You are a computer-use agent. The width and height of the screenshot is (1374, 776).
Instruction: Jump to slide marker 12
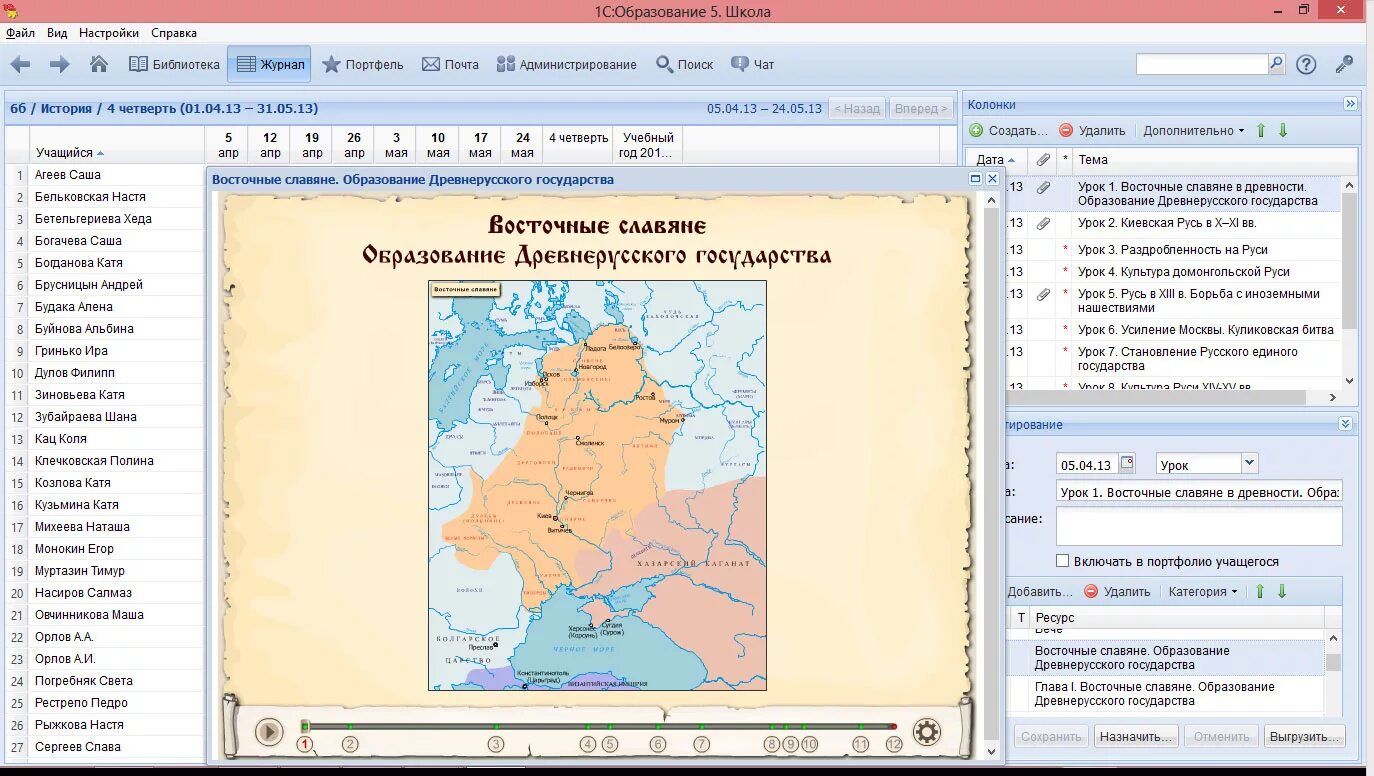894,744
